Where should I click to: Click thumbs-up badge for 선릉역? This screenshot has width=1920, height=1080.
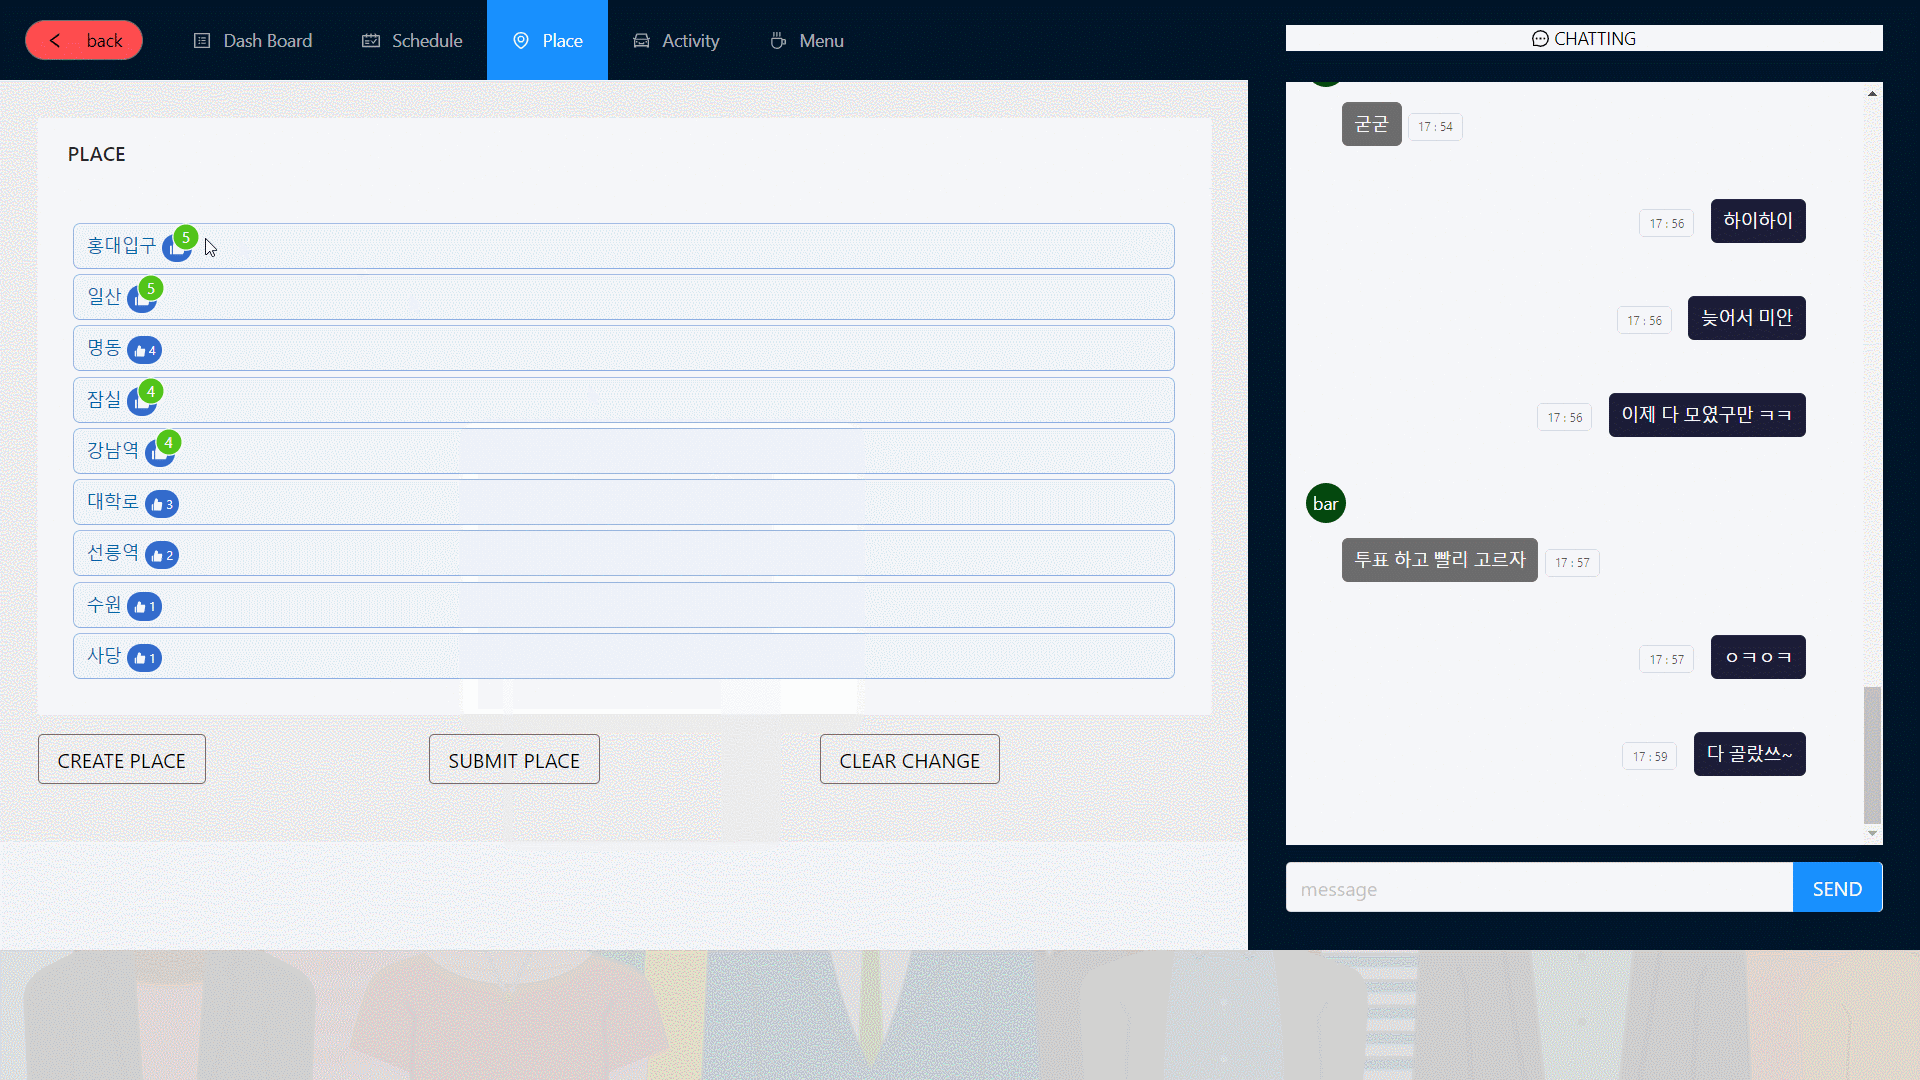pos(161,555)
